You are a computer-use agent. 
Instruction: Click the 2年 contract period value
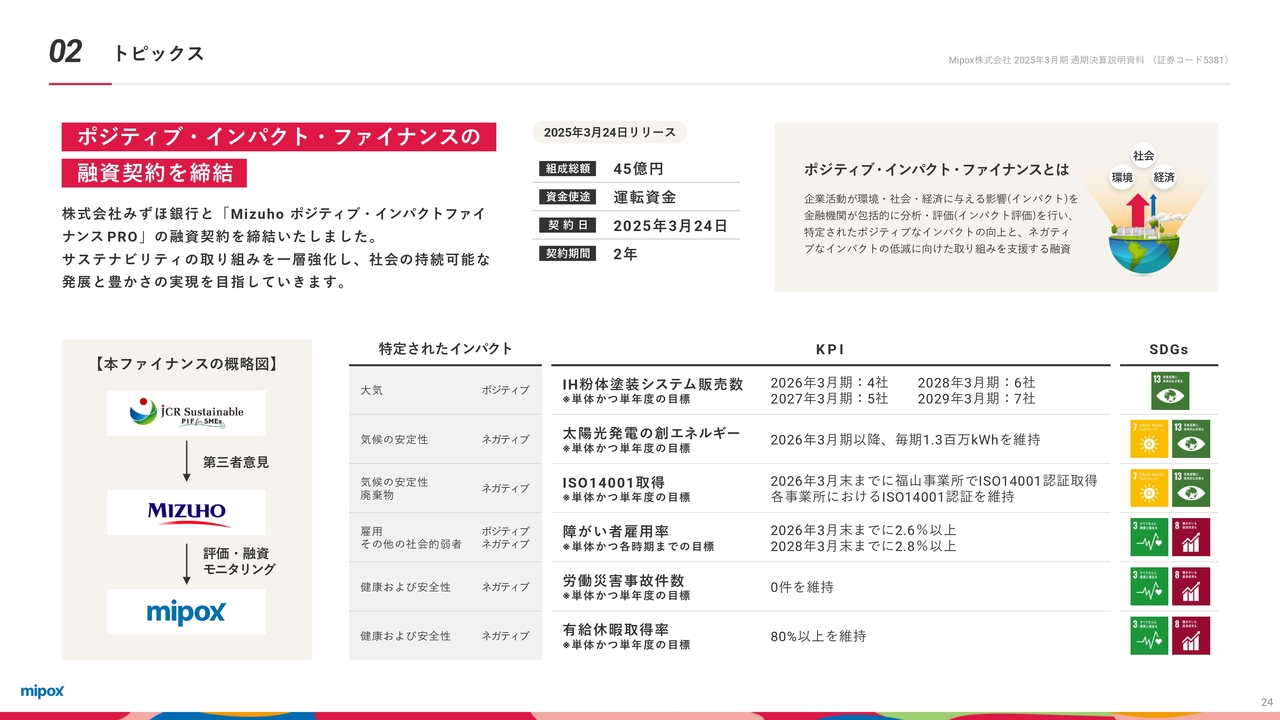[625, 254]
